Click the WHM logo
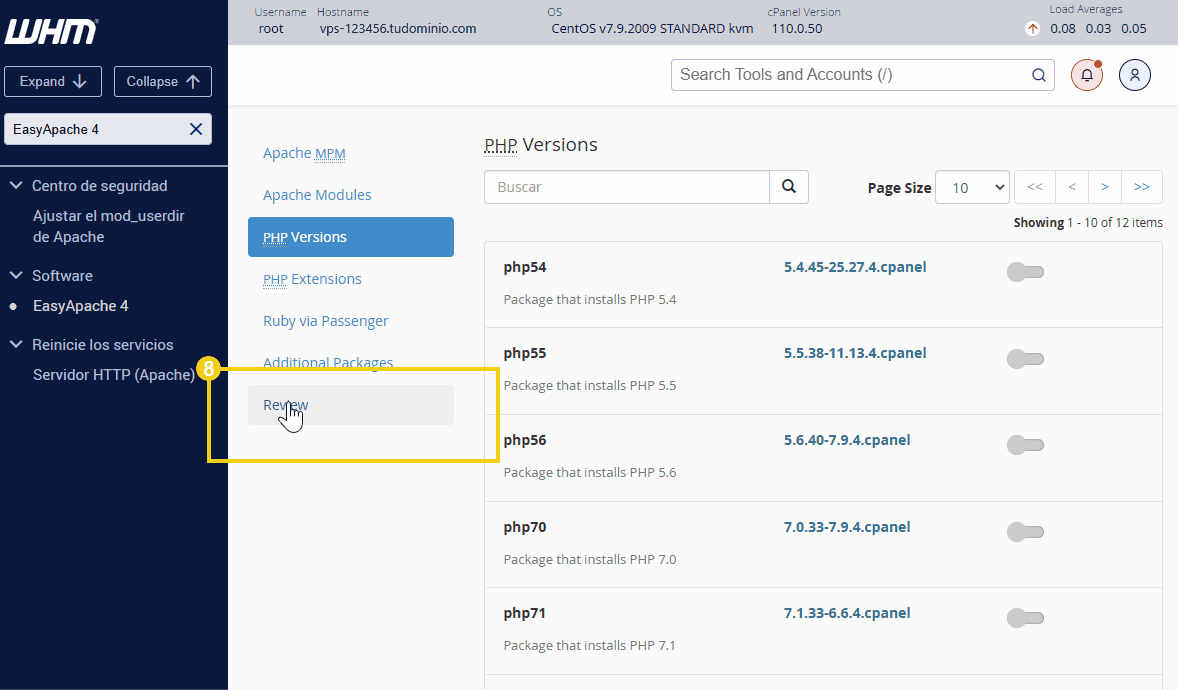The height and width of the screenshot is (690, 1178). pos(51,32)
